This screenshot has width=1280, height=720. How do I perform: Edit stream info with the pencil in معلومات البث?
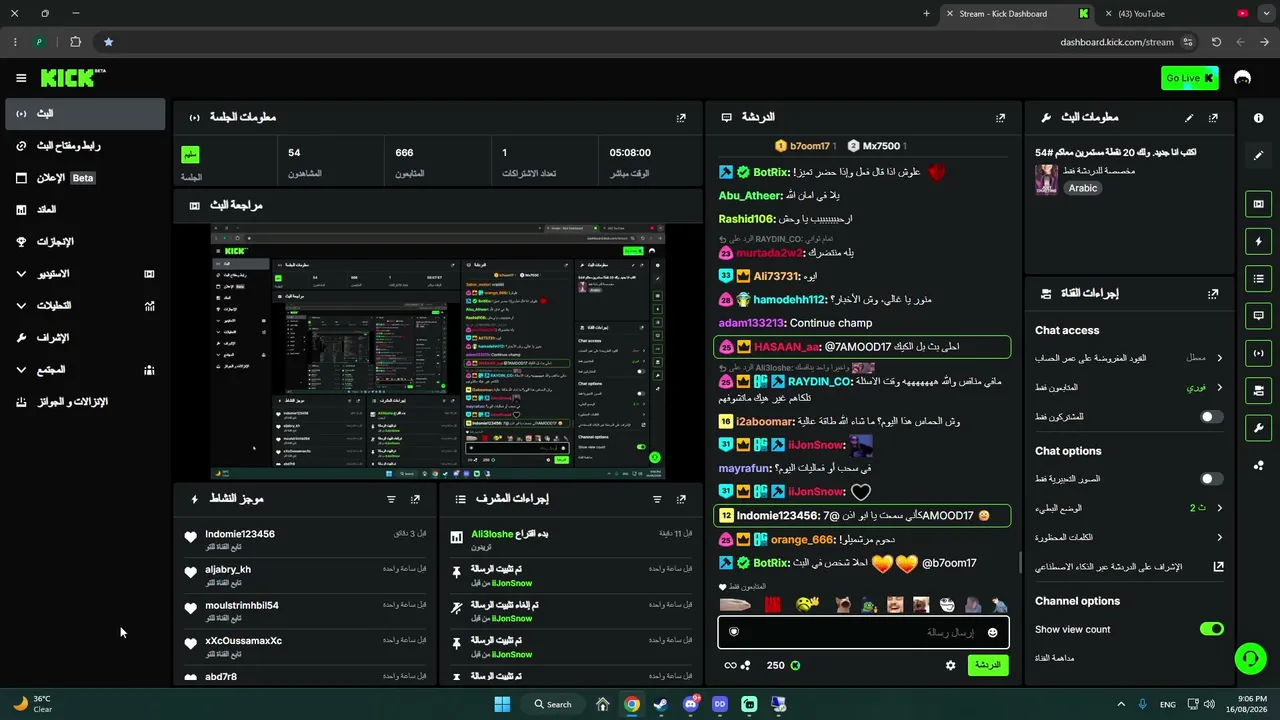(1189, 117)
